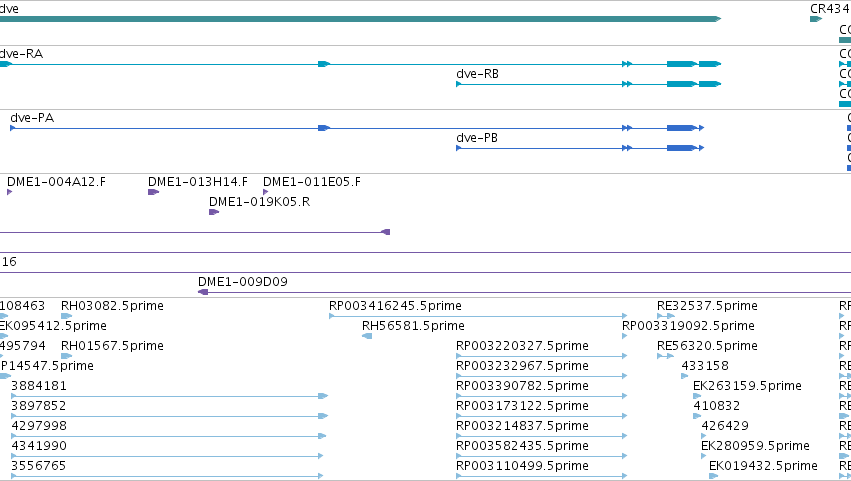Click RP003110499.5prime EST label
Screen dimensions: 851x481
coord(522,466)
